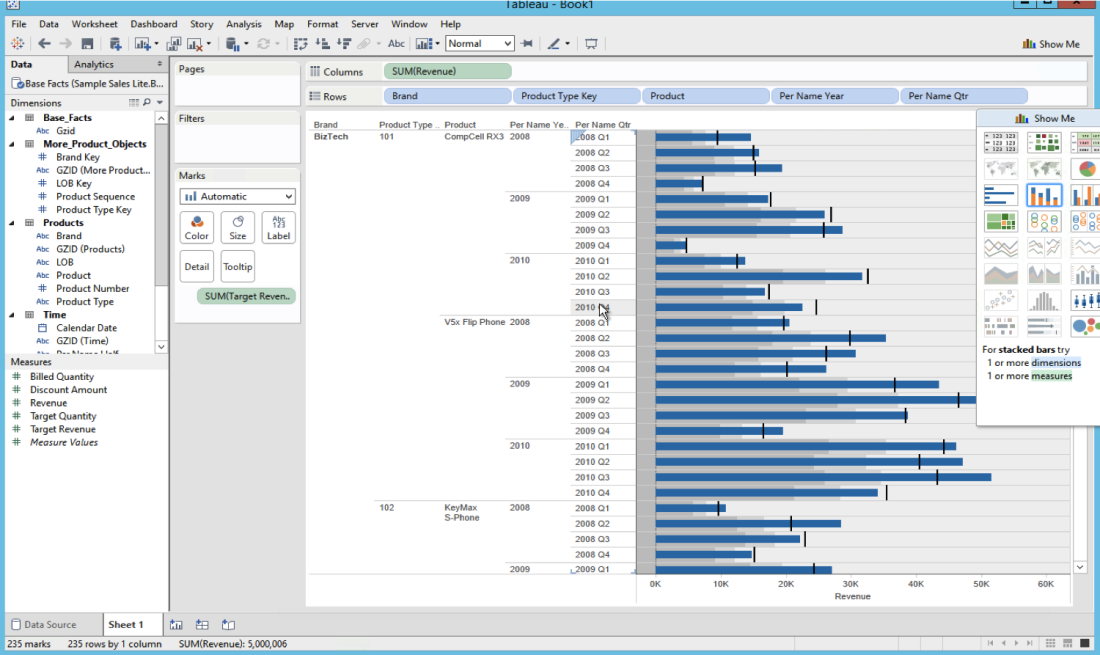This screenshot has height=655, width=1100.
Task: Click the SUM(Target Revenue) marks pill
Action: [247, 296]
